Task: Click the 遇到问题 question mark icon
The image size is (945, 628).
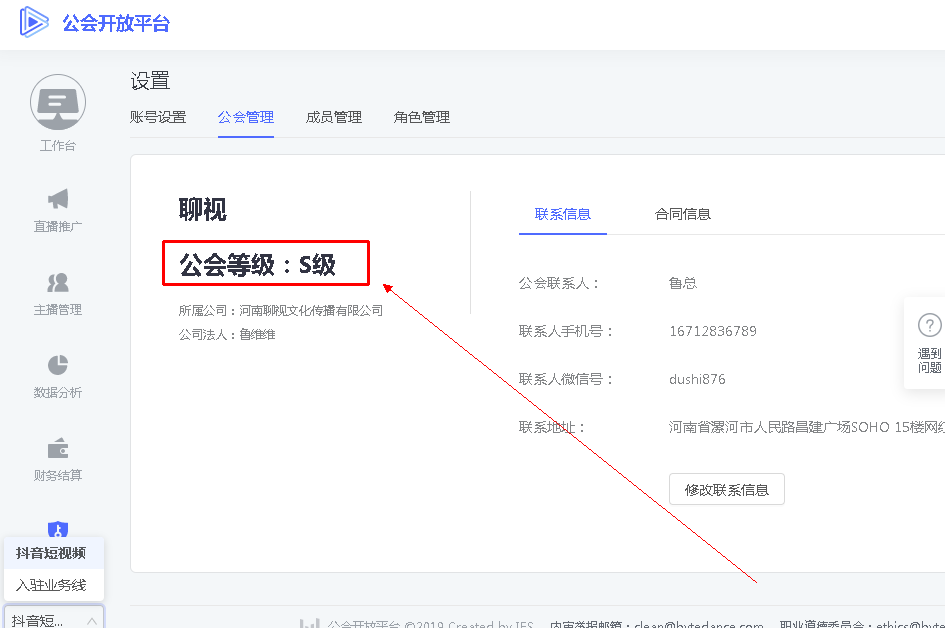Action: (x=929, y=325)
